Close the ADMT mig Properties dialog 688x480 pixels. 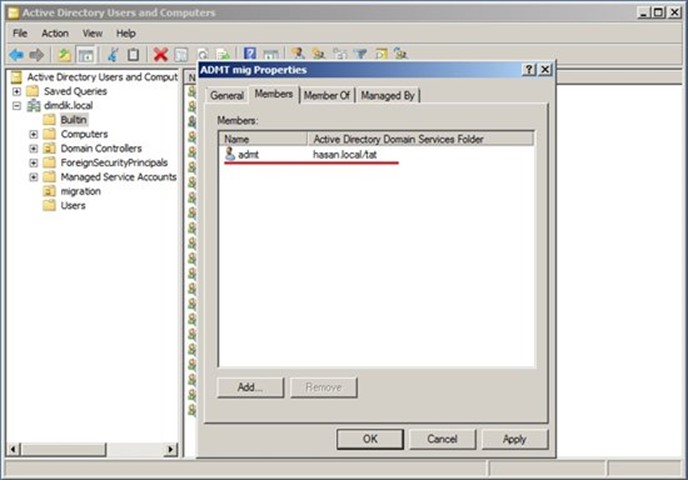(x=545, y=69)
